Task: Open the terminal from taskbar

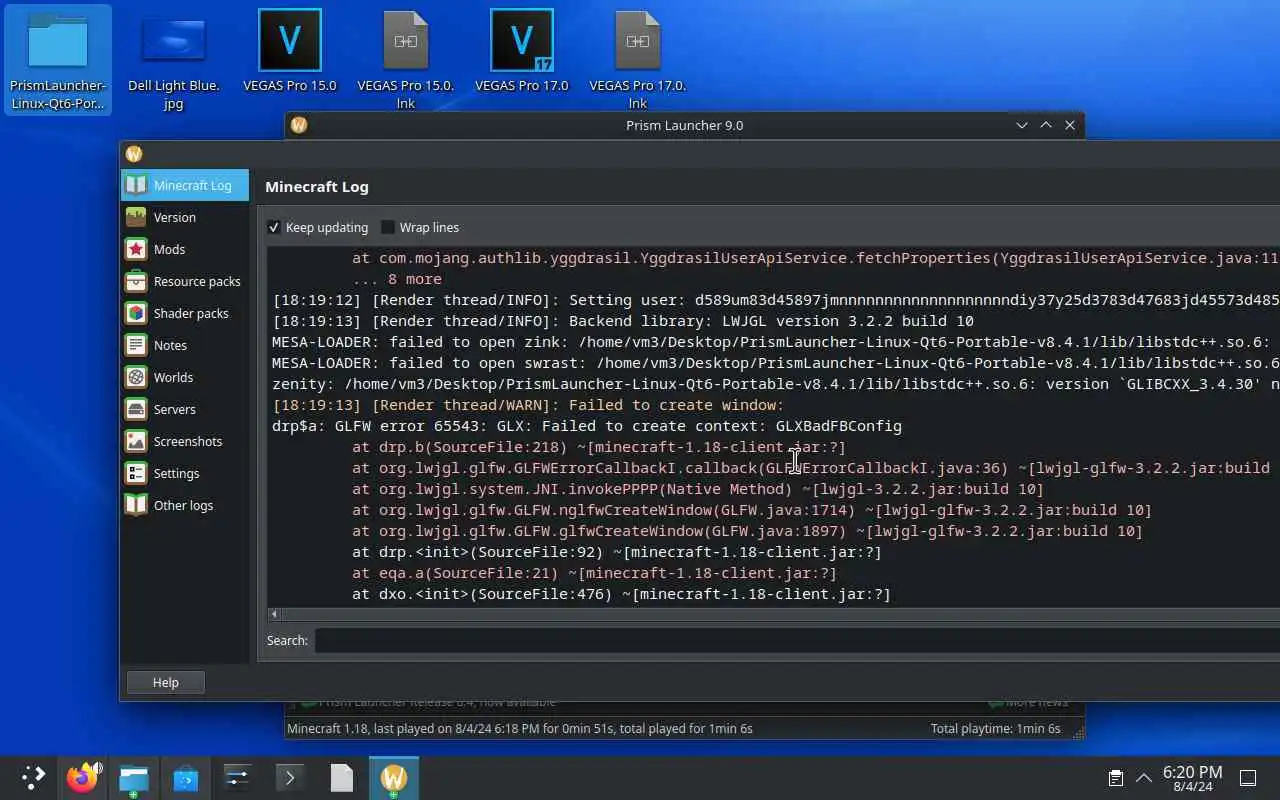Action: (x=290, y=777)
